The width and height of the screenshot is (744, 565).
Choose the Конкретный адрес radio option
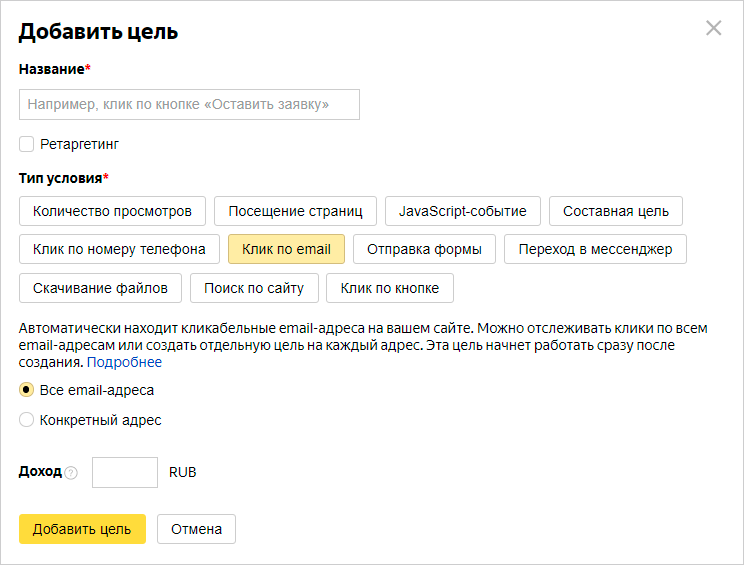point(27,420)
